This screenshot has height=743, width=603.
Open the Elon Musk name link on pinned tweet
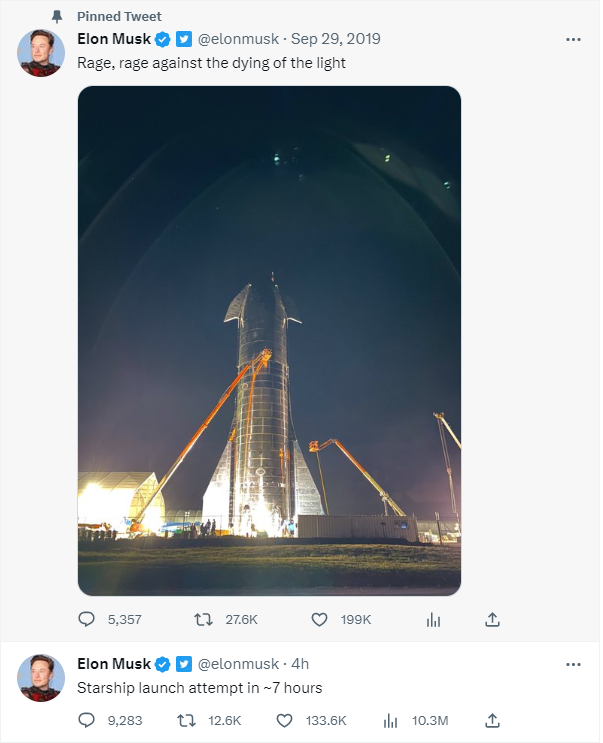point(114,39)
